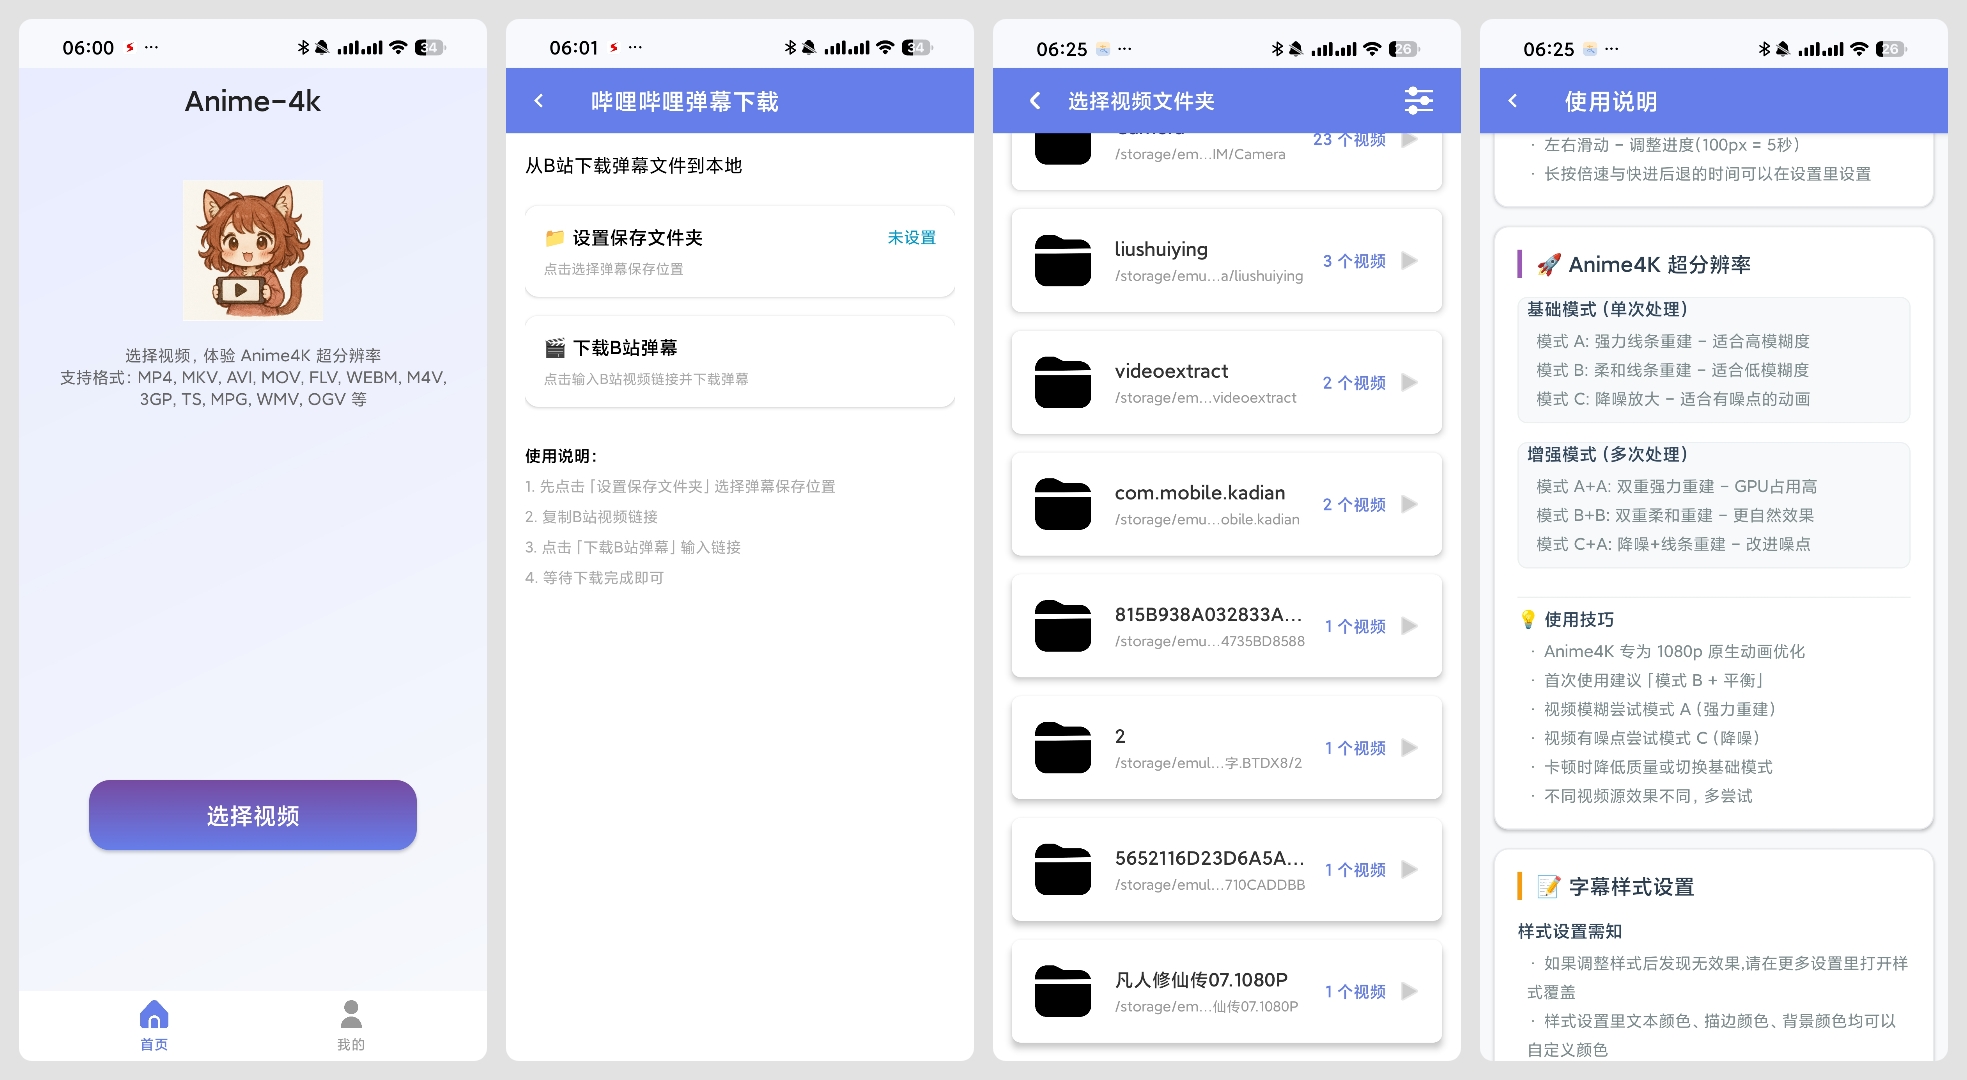
Task: Select the 815B938A032833A folder icon
Action: click(1062, 626)
